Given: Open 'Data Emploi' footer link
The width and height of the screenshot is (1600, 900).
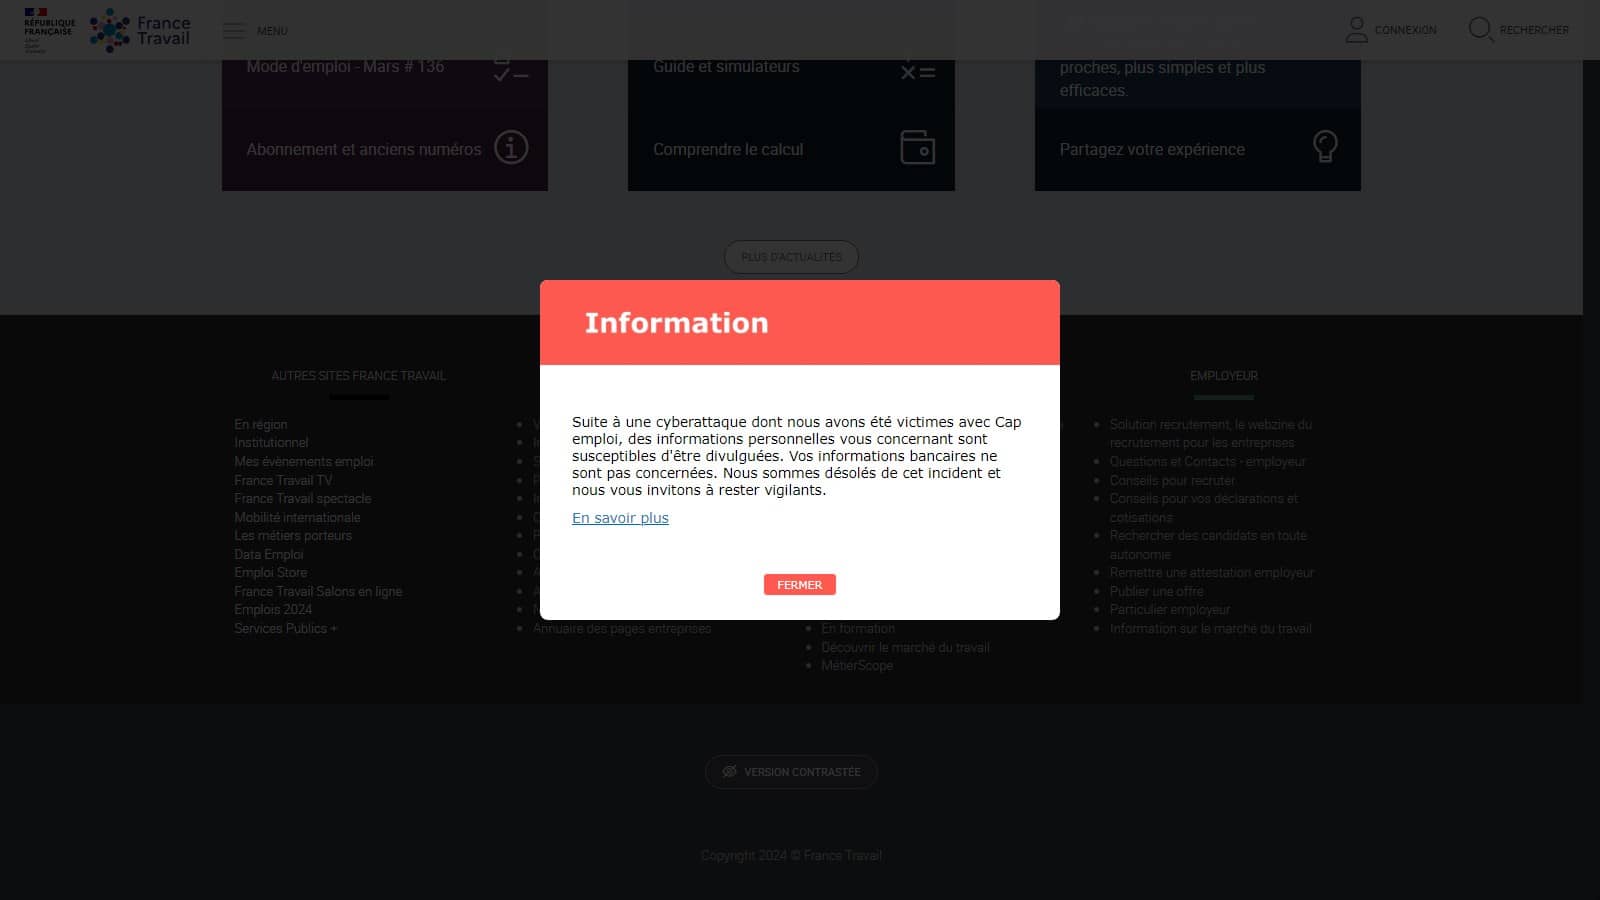Looking at the screenshot, I should 269,554.
